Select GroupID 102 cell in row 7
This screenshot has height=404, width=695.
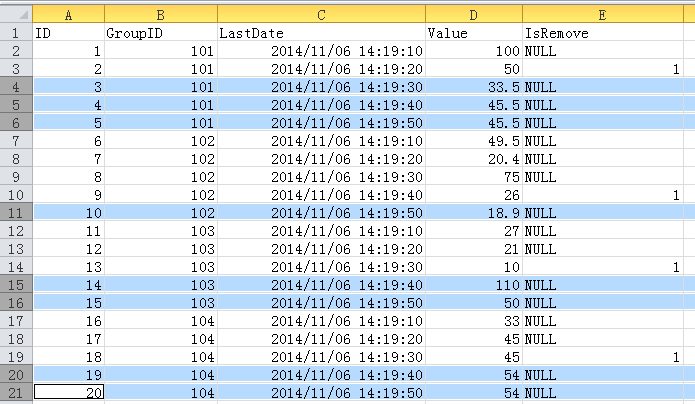[x=161, y=141]
